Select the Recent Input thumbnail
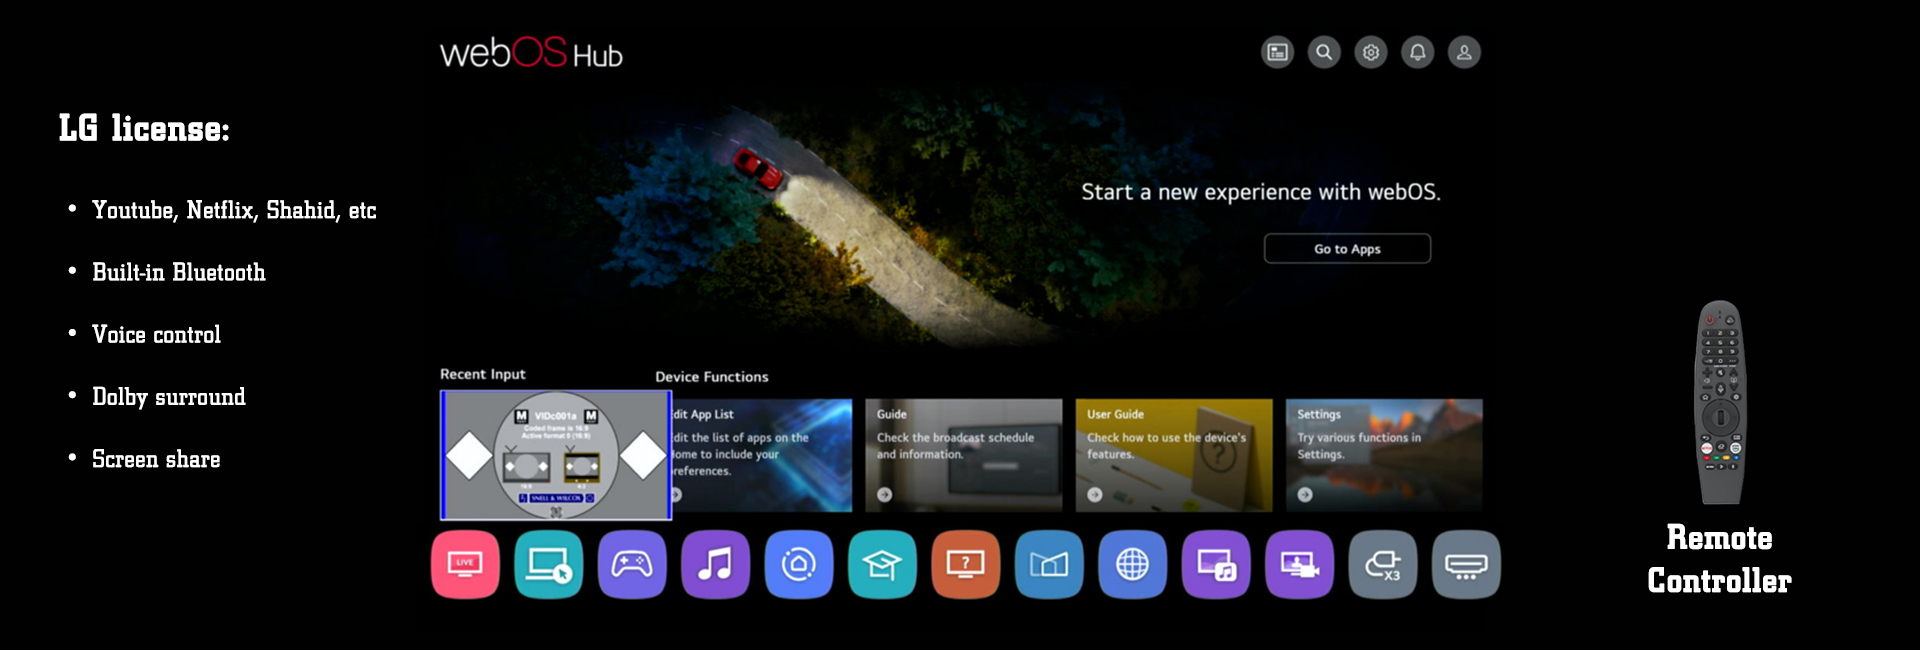The image size is (1920, 650). tap(556, 455)
